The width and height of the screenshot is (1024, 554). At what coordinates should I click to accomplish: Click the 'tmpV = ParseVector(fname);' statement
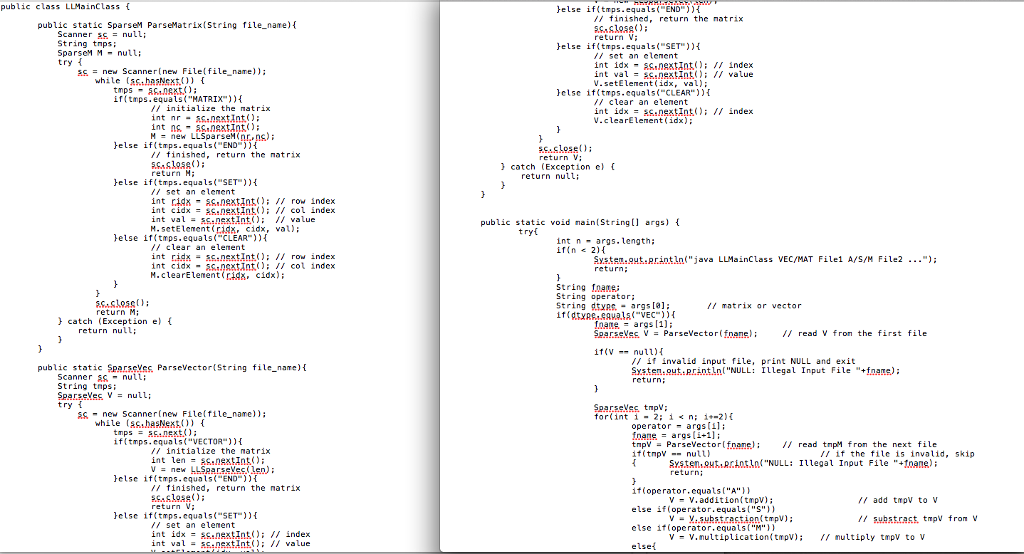point(696,444)
